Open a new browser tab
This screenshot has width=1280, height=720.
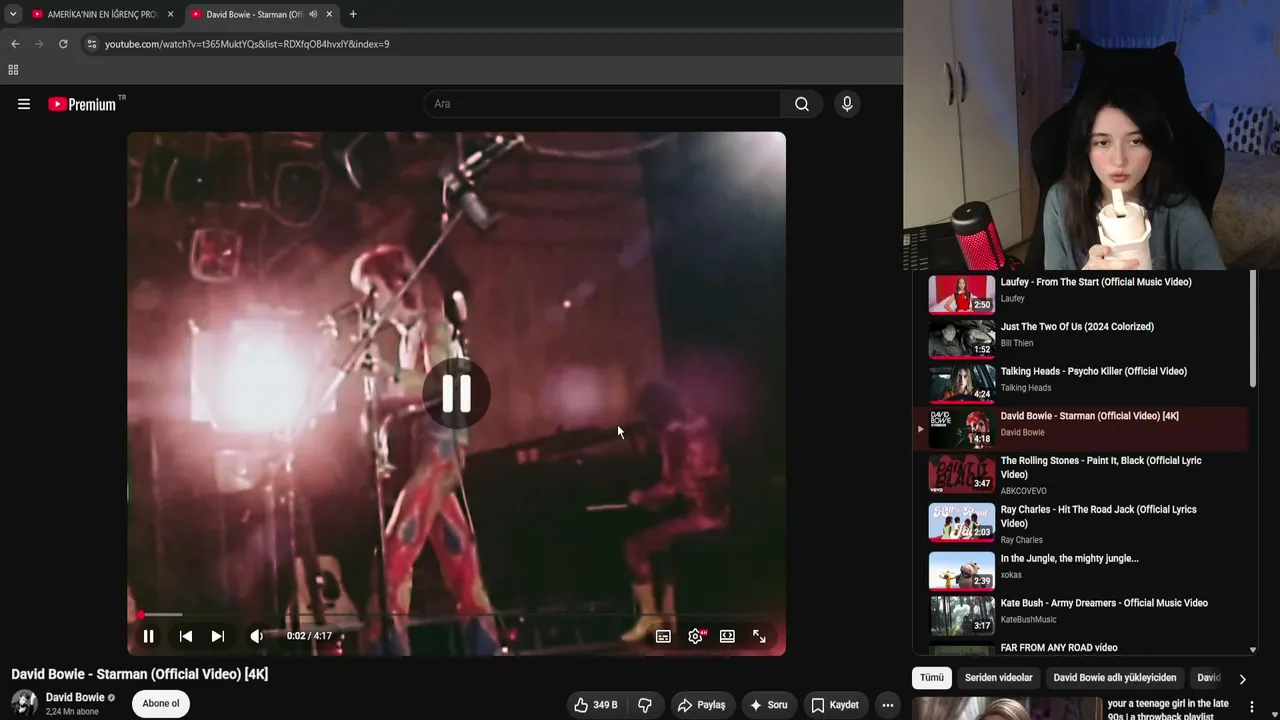click(x=353, y=14)
